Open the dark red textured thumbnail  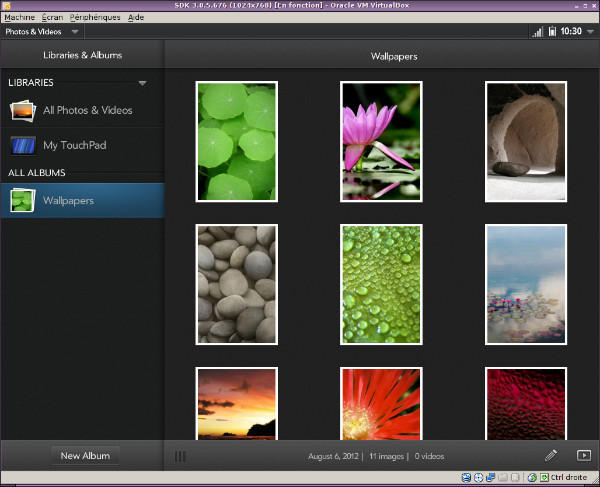[x=526, y=403]
